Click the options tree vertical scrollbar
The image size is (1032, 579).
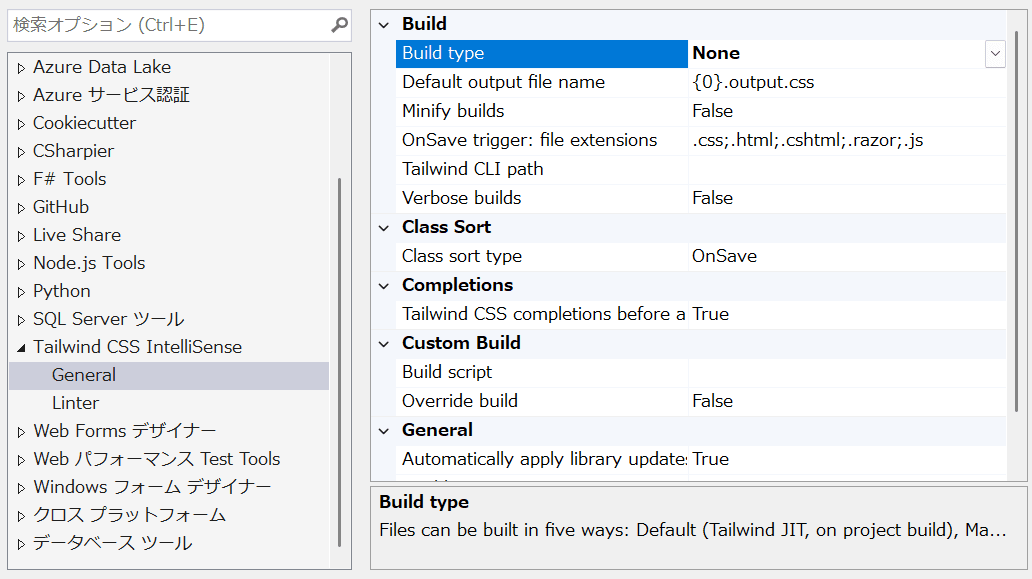point(340,360)
